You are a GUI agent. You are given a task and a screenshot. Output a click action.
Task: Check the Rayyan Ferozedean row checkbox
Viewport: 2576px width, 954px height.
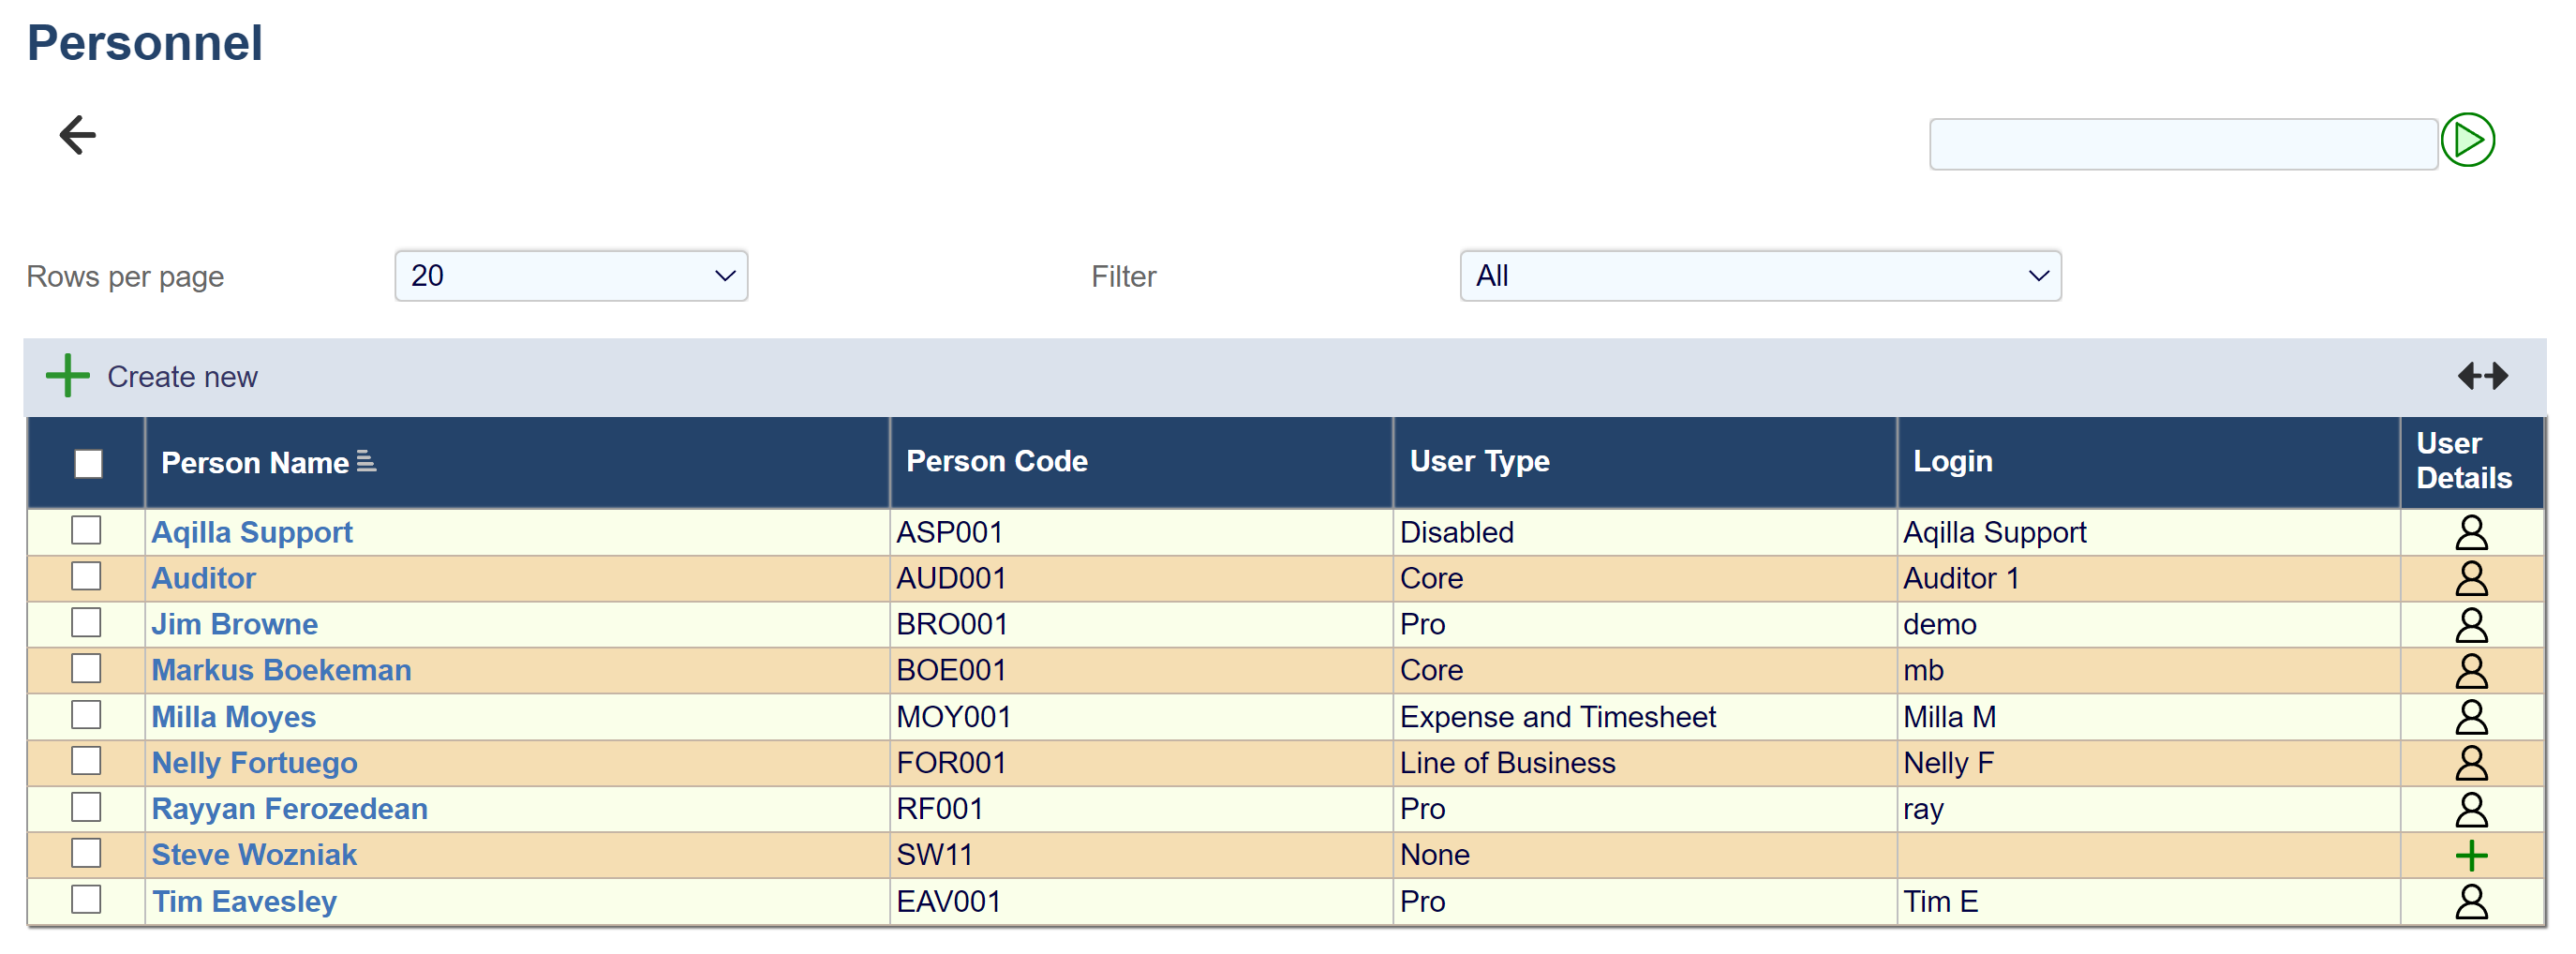[x=87, y=807]
